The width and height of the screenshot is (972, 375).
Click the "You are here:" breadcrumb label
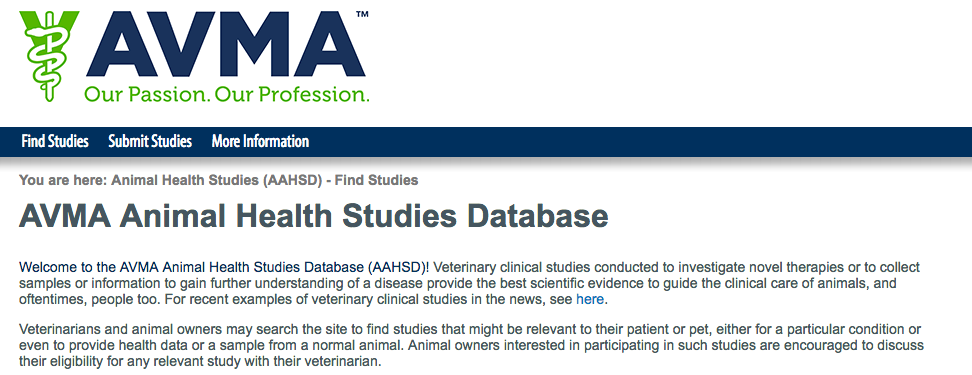coord(63,180)
